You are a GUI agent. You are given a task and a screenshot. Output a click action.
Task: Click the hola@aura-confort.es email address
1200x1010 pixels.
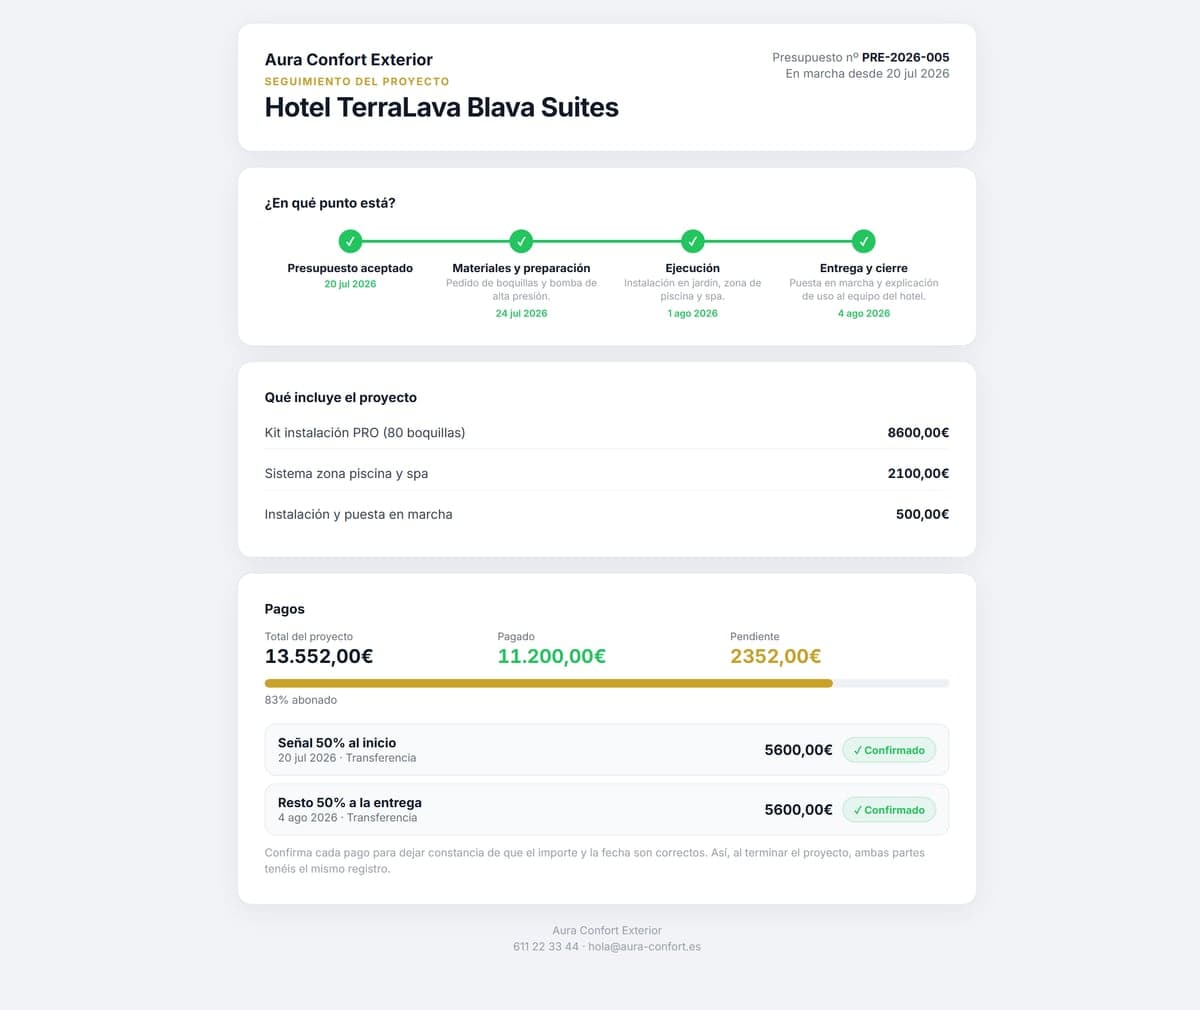644,946
